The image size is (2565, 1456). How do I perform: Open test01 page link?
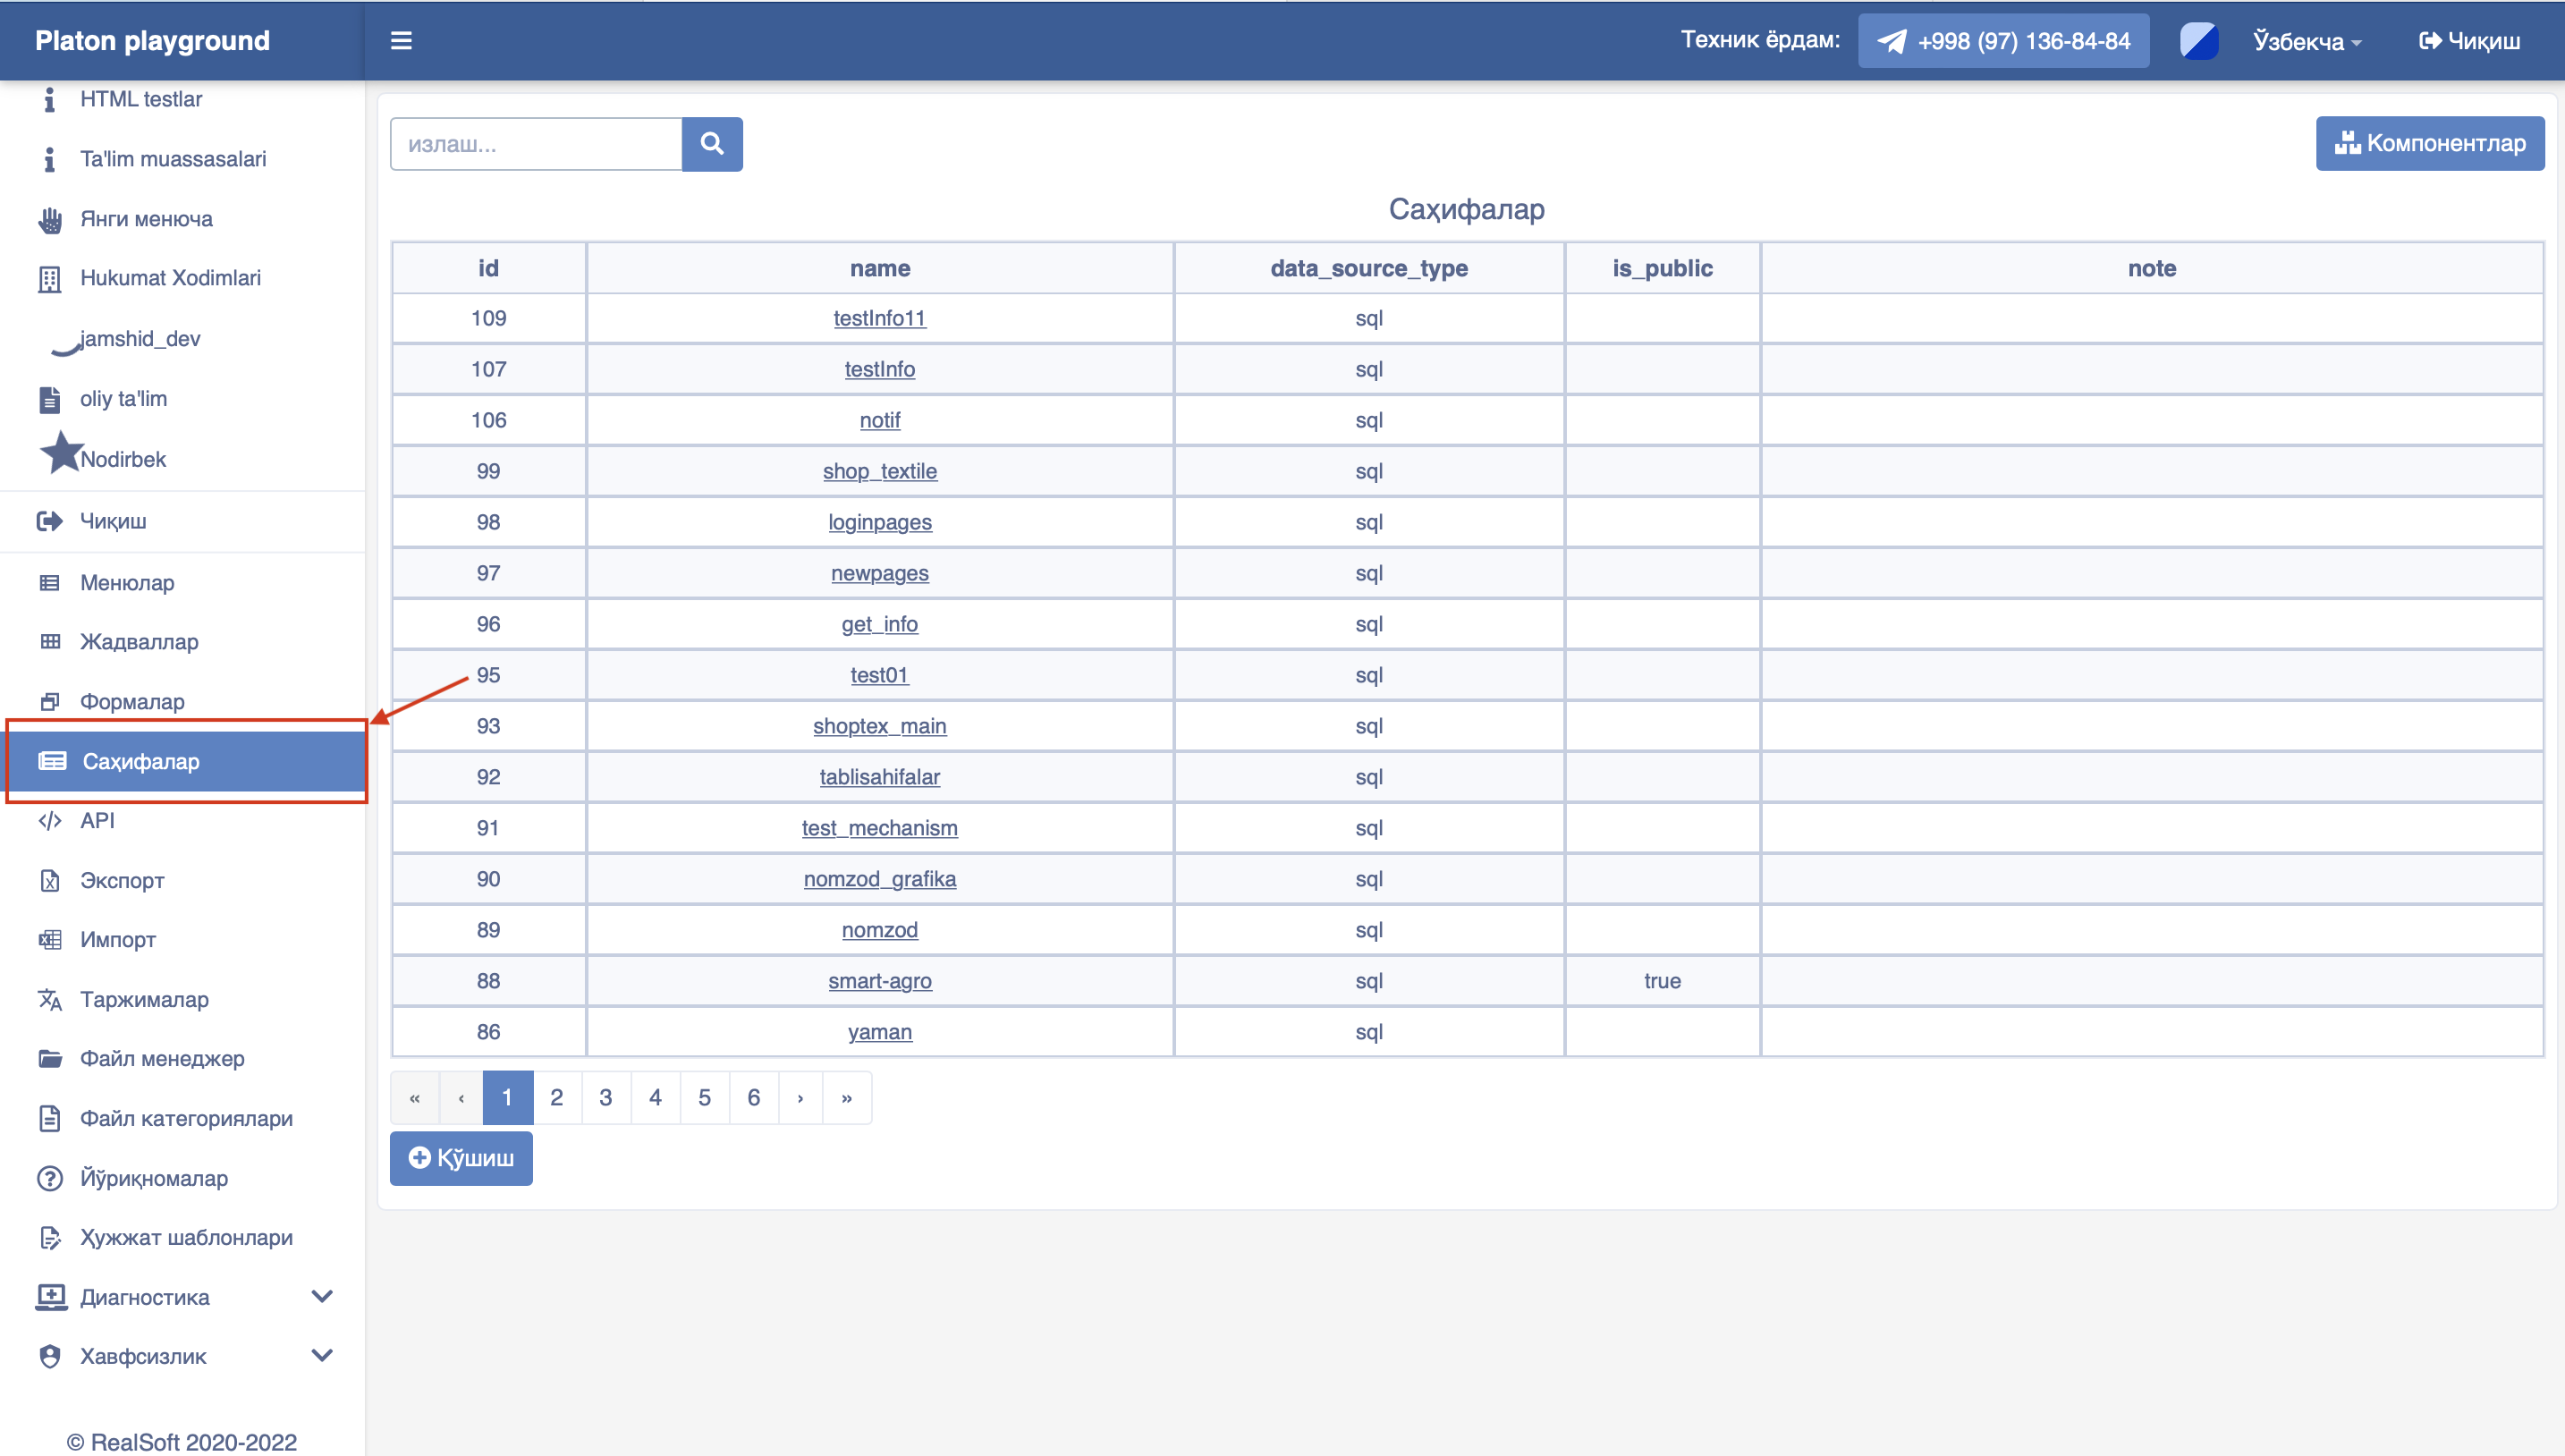tap(879, 675)
